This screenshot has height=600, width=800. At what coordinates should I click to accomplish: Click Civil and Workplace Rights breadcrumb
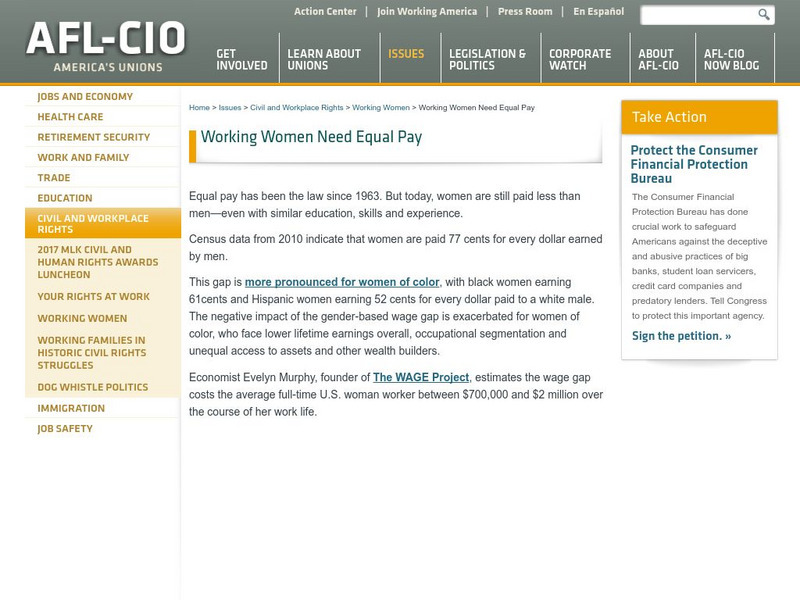[x=296, y=108]
